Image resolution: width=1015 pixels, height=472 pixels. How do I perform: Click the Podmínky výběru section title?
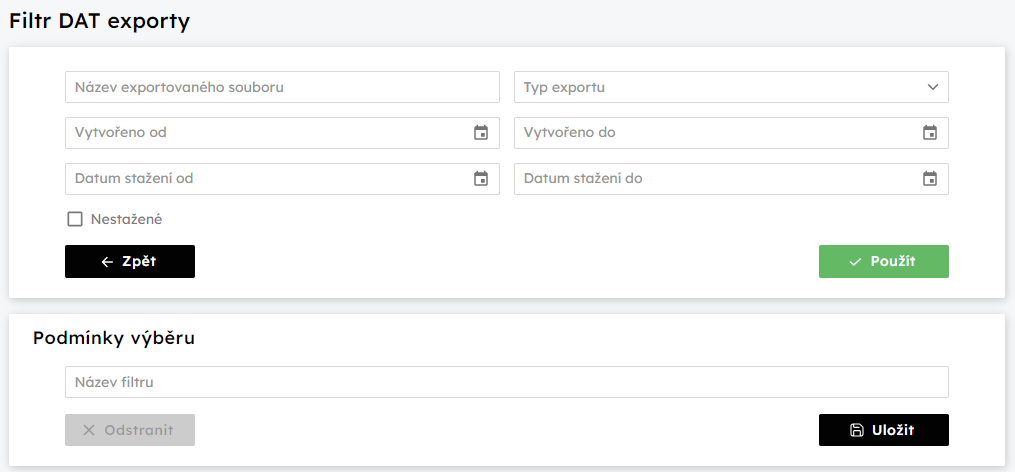(x=114, y=338)
